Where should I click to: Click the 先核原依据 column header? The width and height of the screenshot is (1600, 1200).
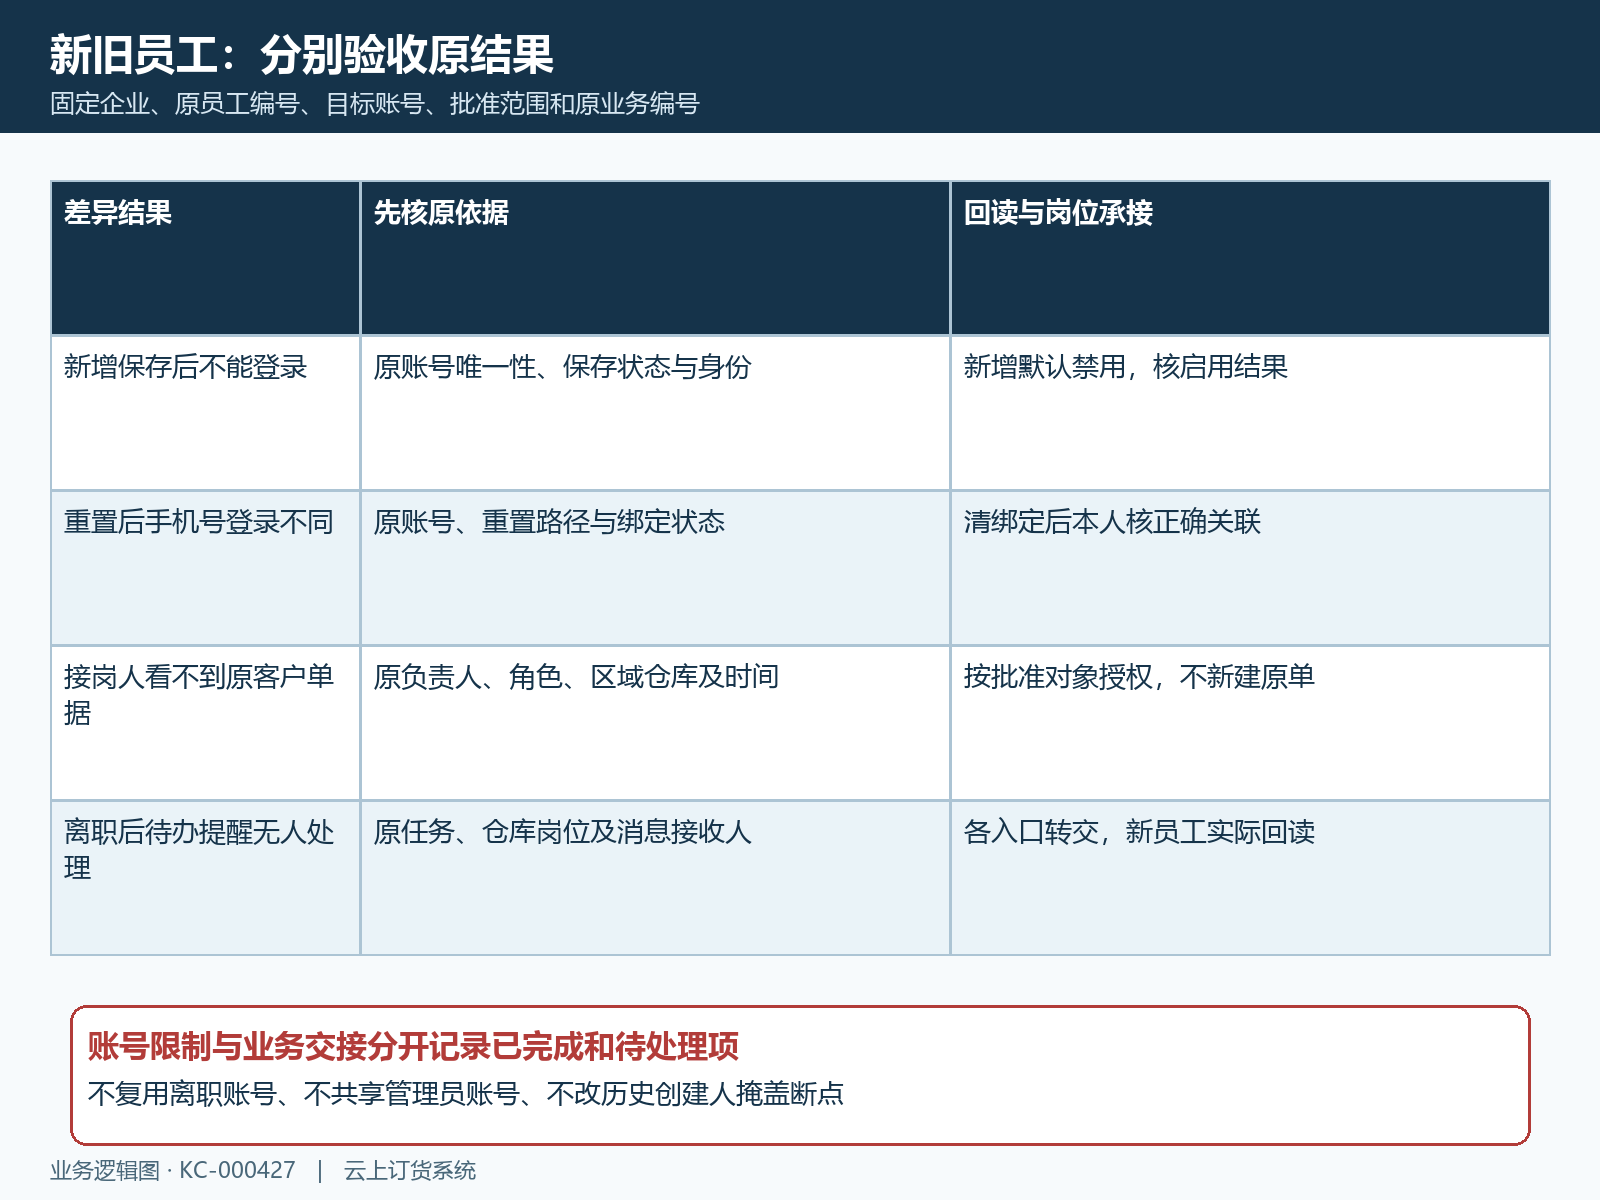click(x=655, y=258)
